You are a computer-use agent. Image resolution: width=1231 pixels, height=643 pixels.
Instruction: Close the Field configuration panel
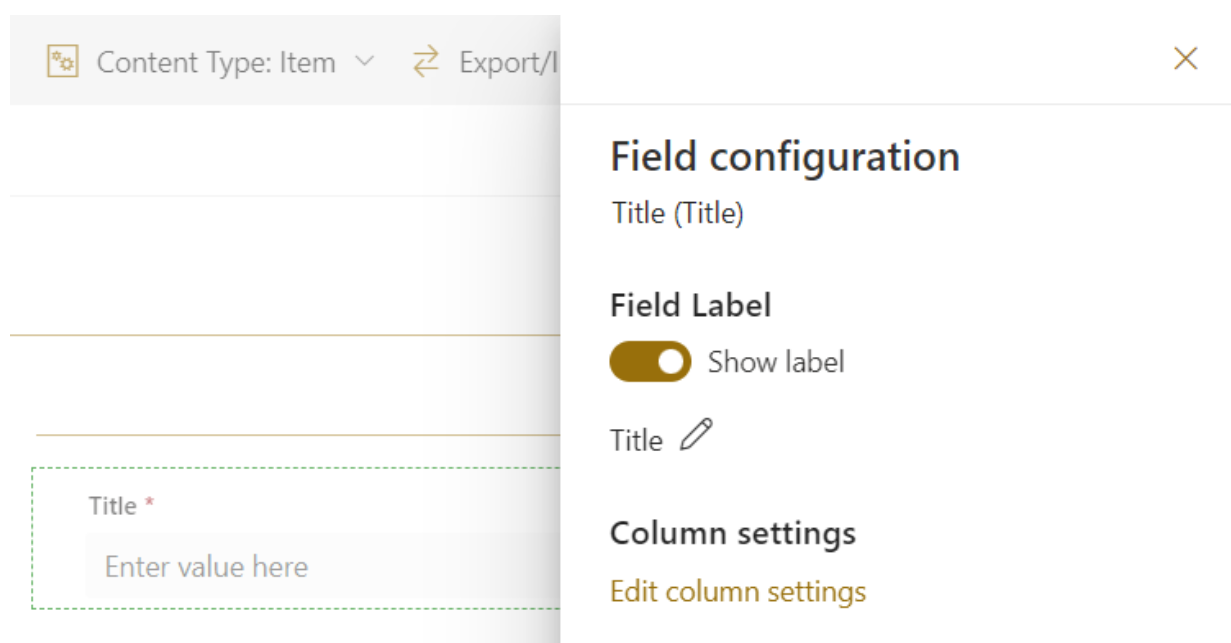click(1185, 59)
